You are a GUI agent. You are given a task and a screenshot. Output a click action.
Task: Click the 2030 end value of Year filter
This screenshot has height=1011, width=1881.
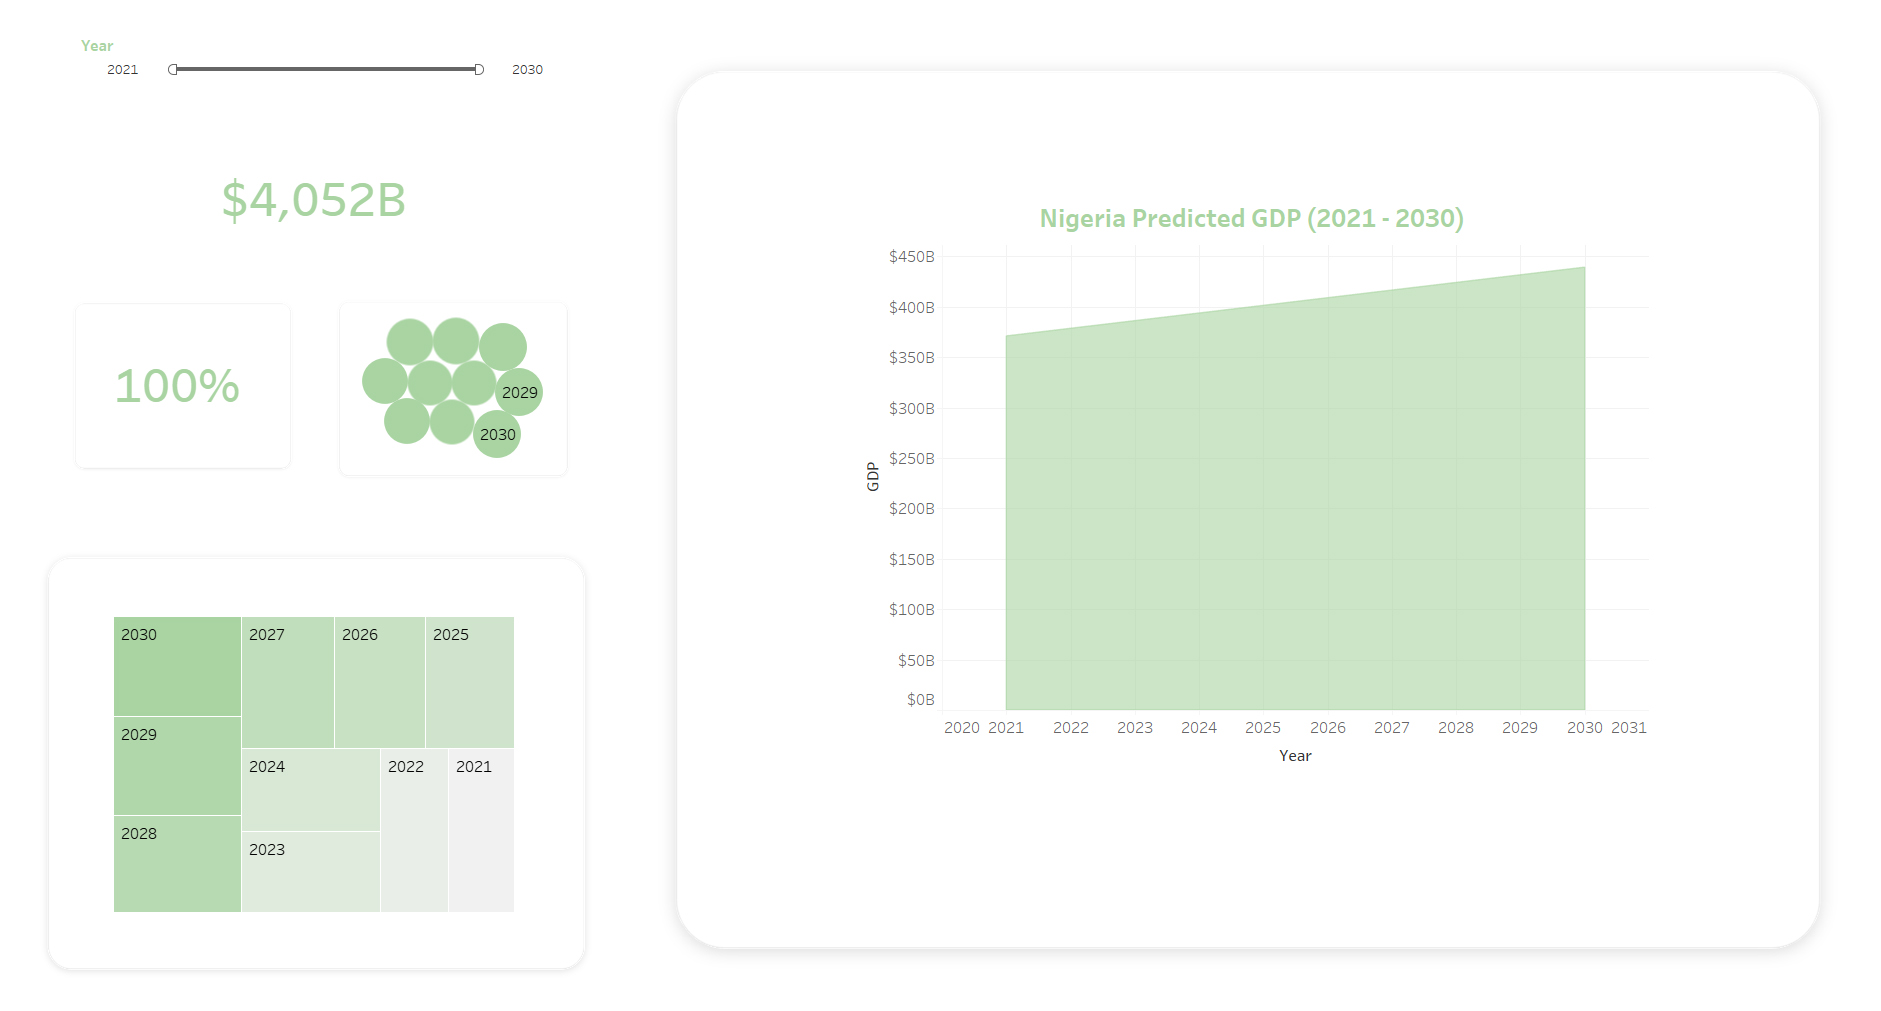[x=527, y=70]
